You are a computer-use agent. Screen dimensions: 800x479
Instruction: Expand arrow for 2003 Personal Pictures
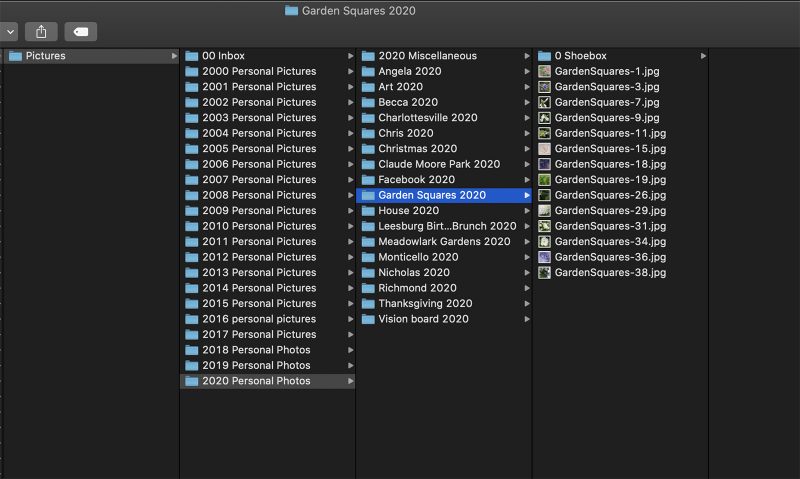[351, 118]
